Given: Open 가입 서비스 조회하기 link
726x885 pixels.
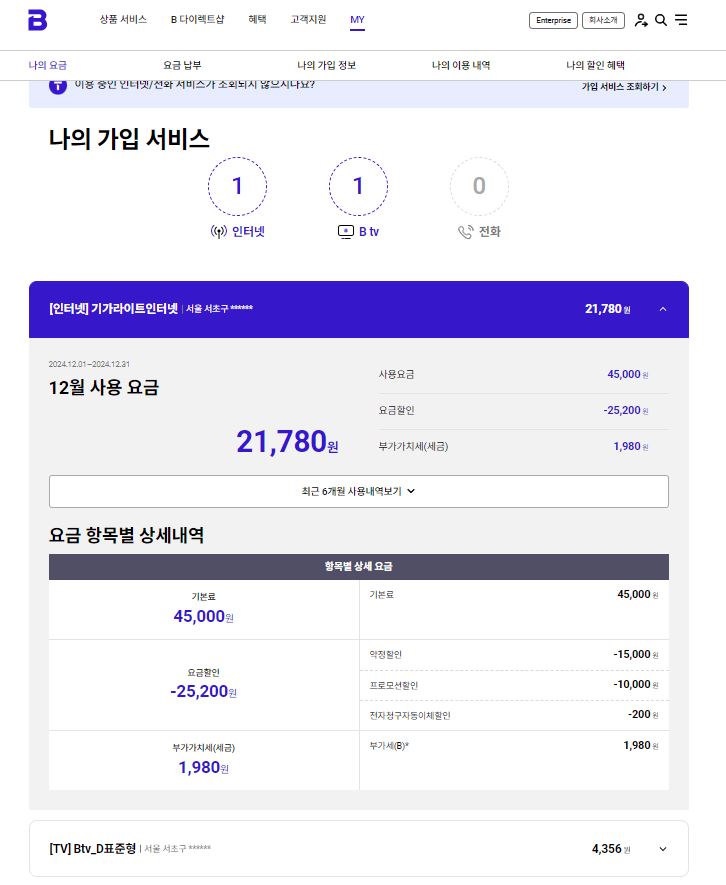Looking at the screenshot, I should 624,87.
